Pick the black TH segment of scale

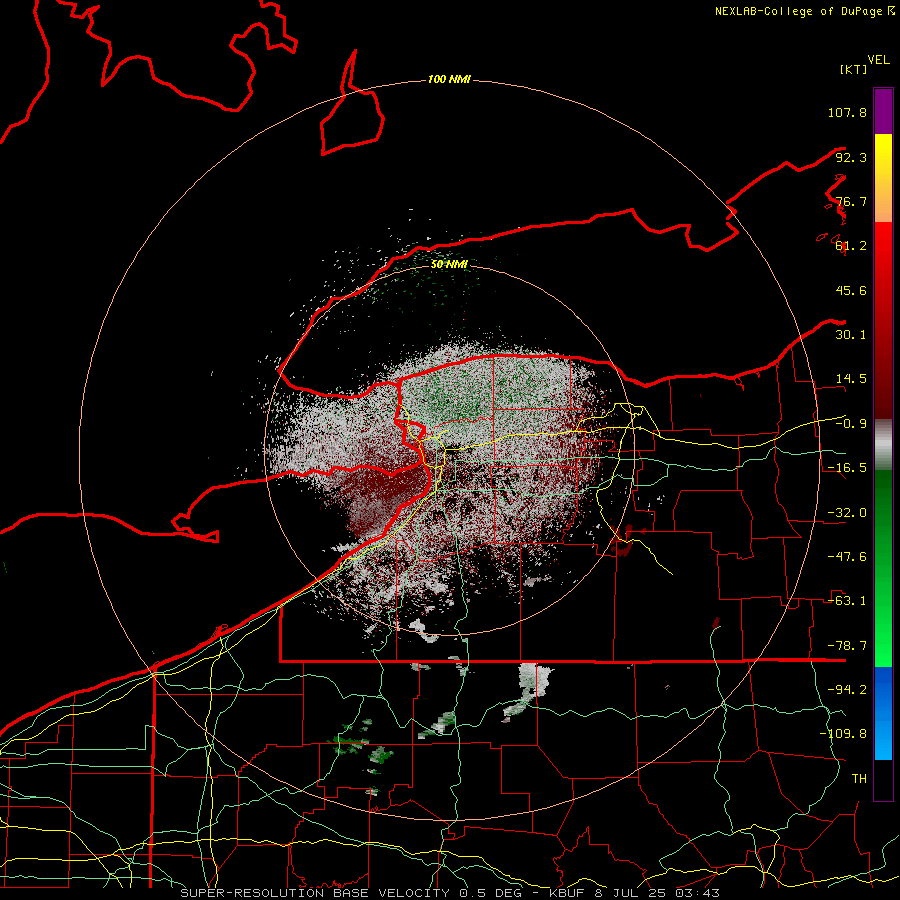tap(883, 780)
